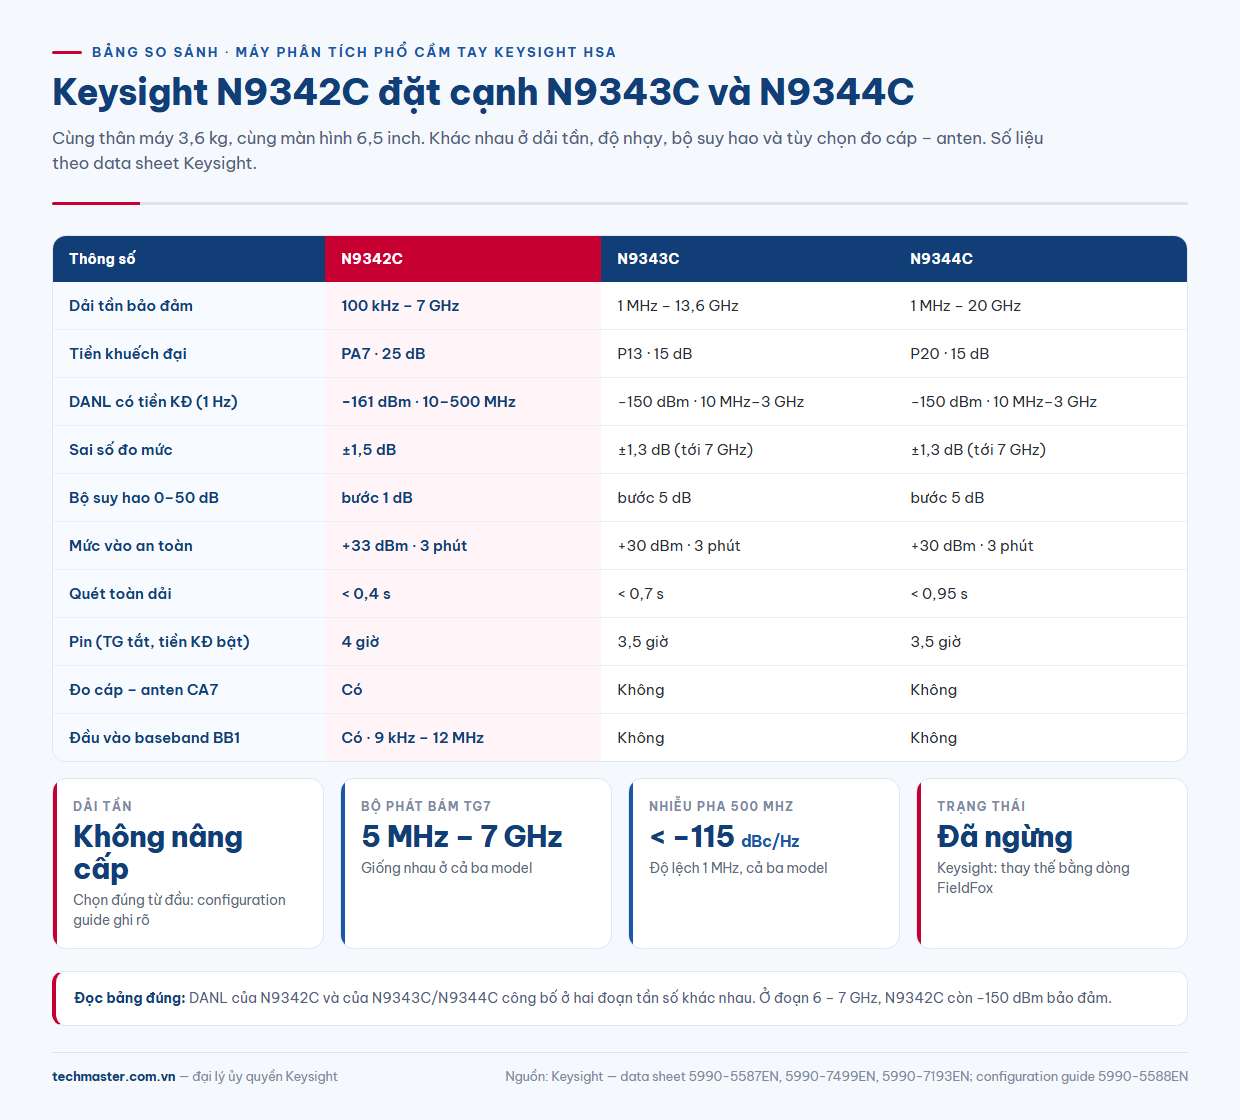The width and height of the screenshot is (1240, 1120).
Task: Click the 'Đọc bảng đúng:' note label
Action: coord(130,998)
